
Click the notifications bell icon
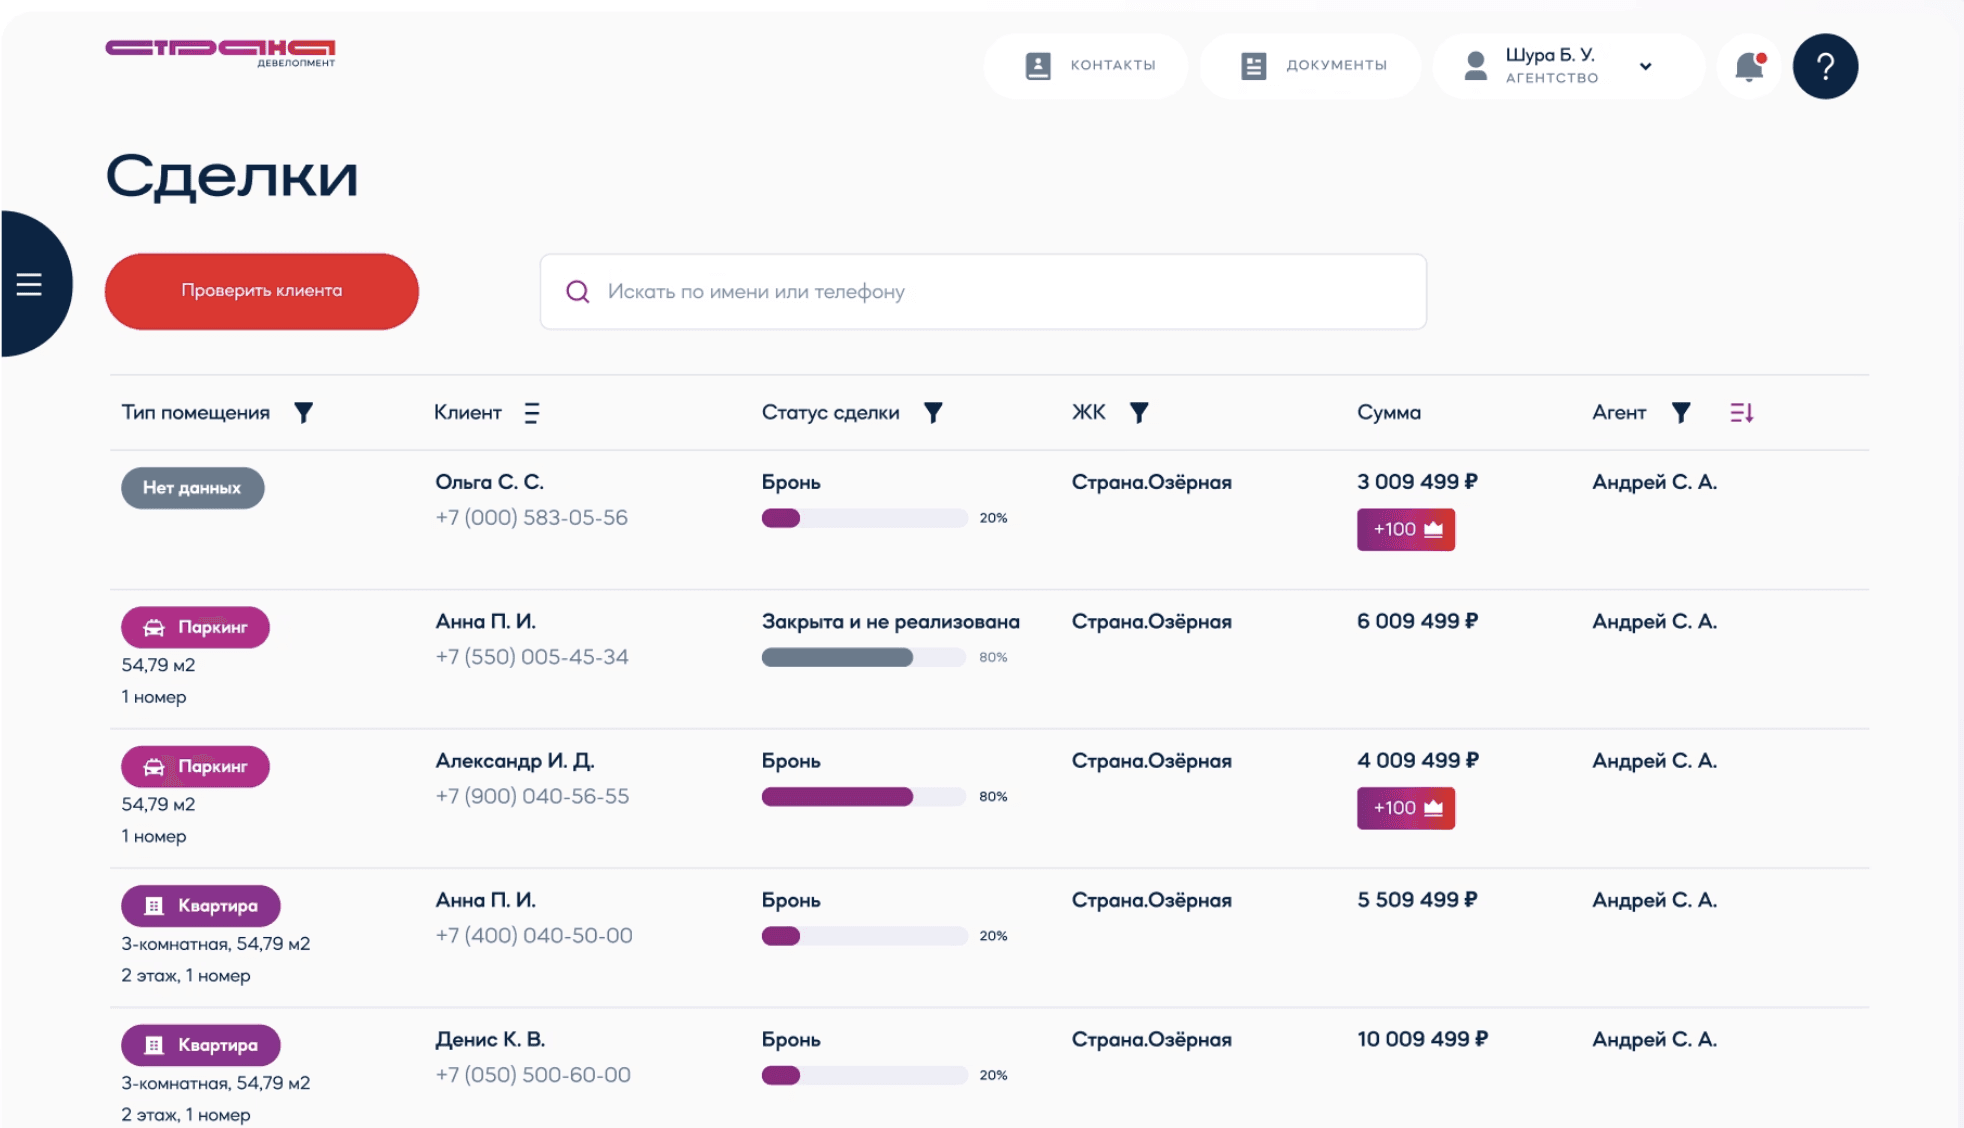click(1749, 67)
